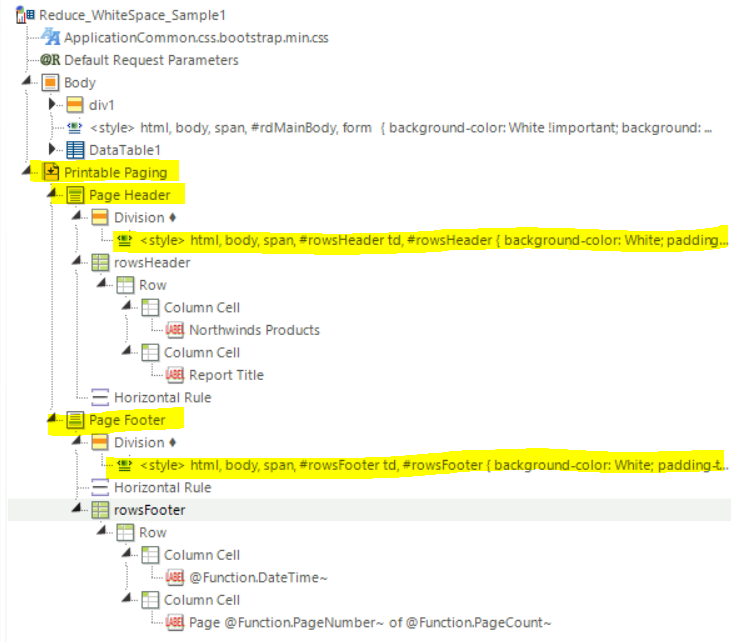Click the Default Request Parameters @R icon

(50, 60)
